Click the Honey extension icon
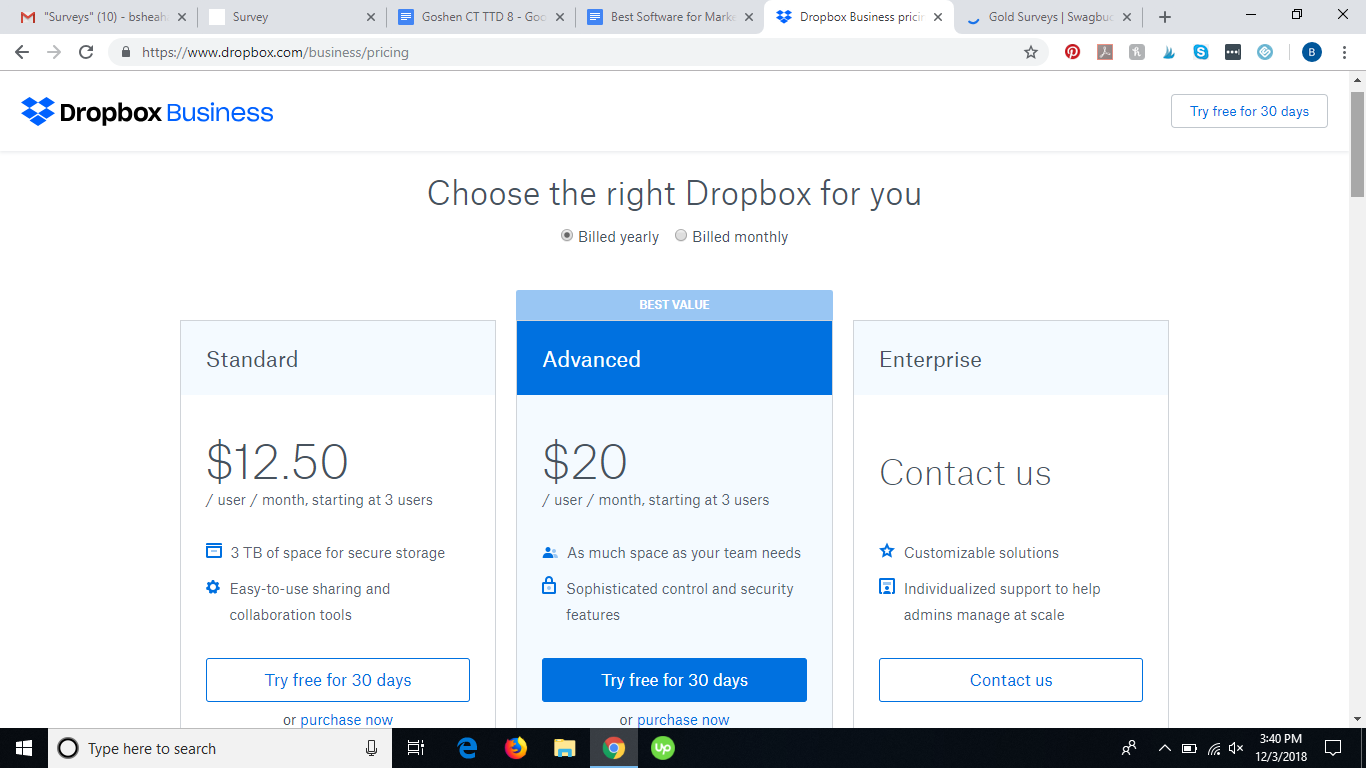The height and width of the screenshot is (768, 1366). point(1137,52)
